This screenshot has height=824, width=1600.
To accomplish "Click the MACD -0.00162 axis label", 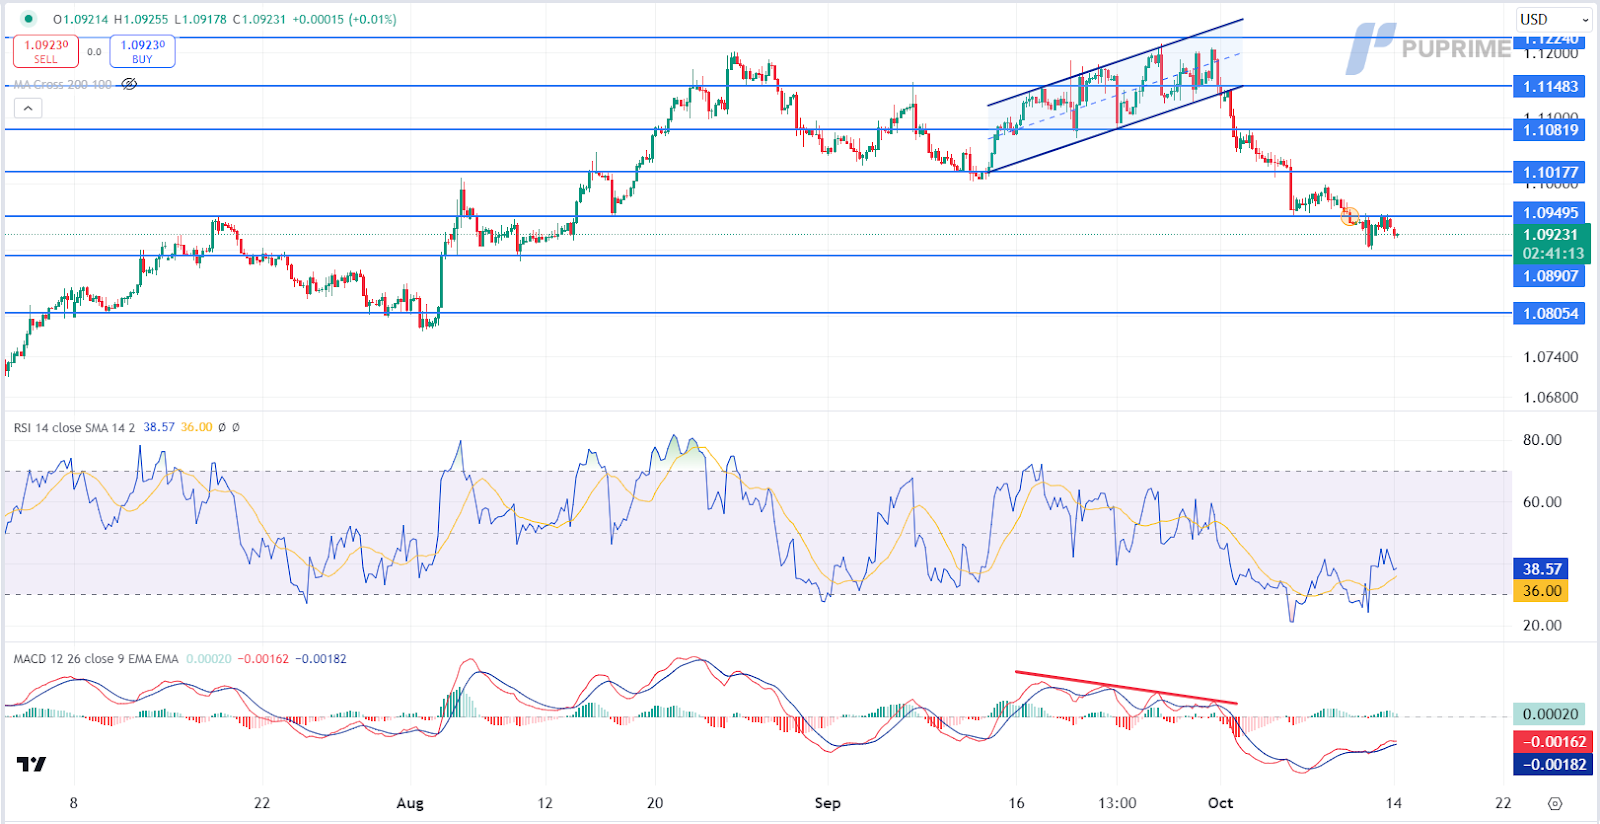I will 1553,742.
